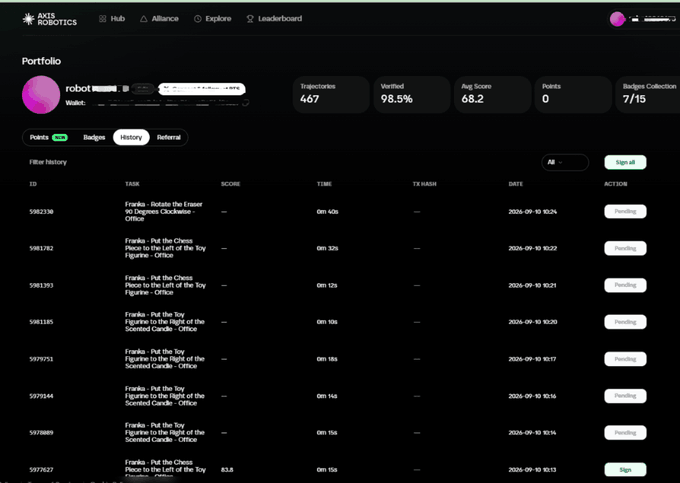Click ID 5977627 in the table
Viewport: 680px width, 483px height.
coord(41,470)
